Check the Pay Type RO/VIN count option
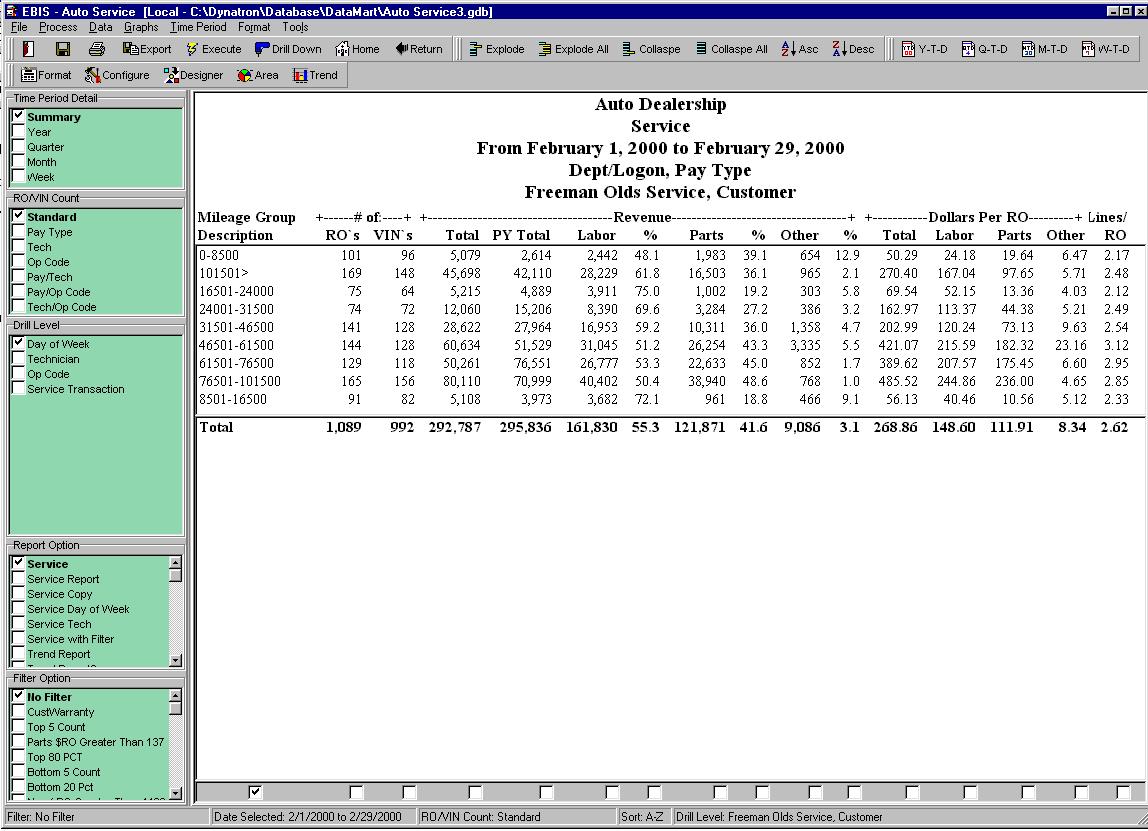The width and height of the screenshot is (1148, 831). [19, 232]
